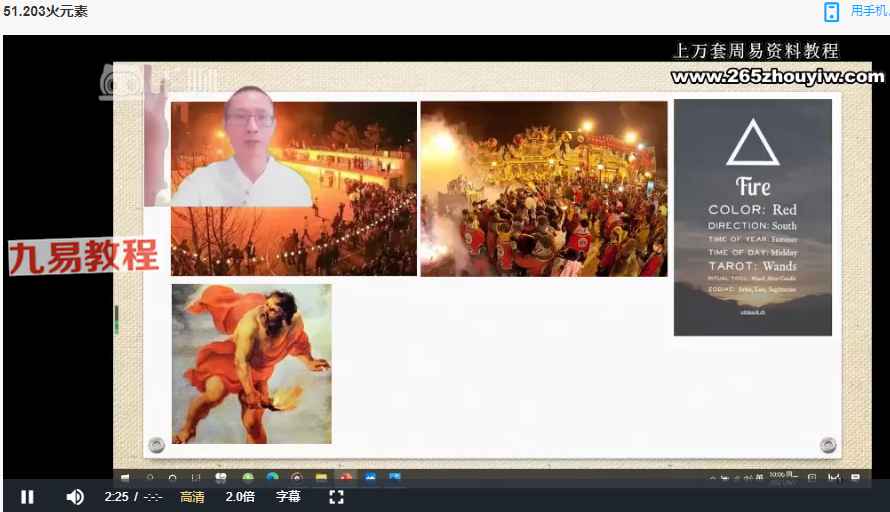
Task: Open the 高清 quality selector
Action: 192,497
